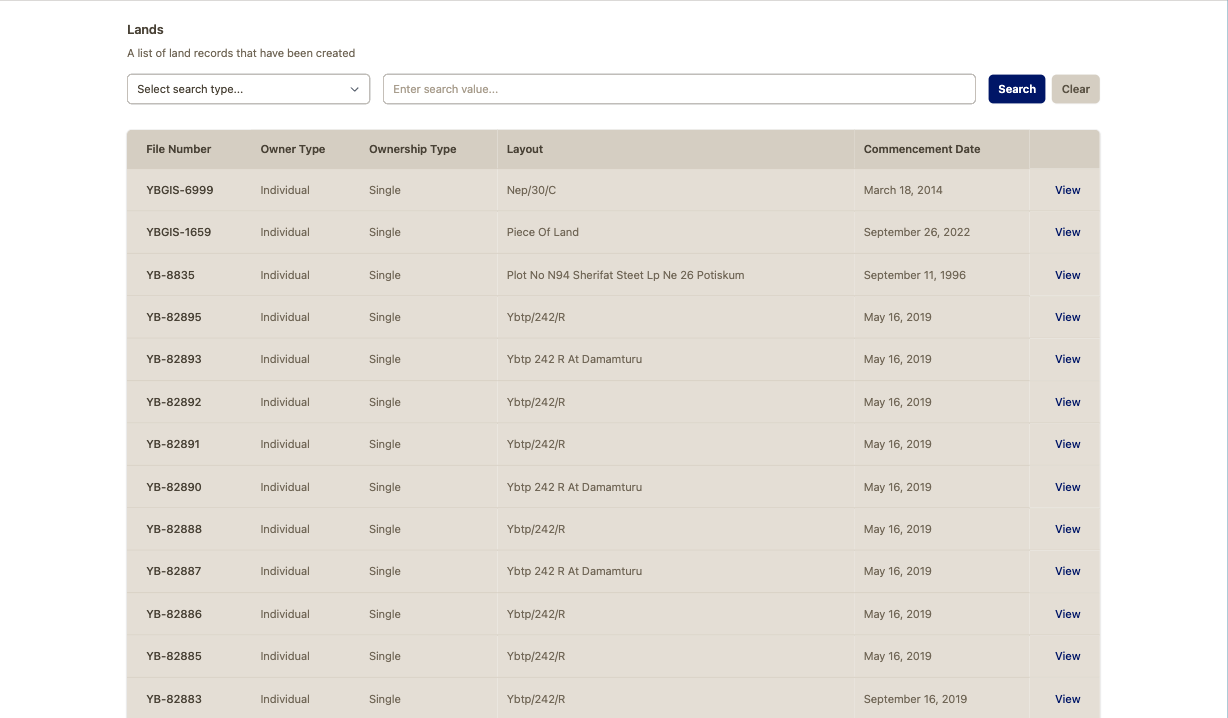View land record YB-82890
Image resolution: width=1228 pixels, height=718 pixels.
point(1067,487)
